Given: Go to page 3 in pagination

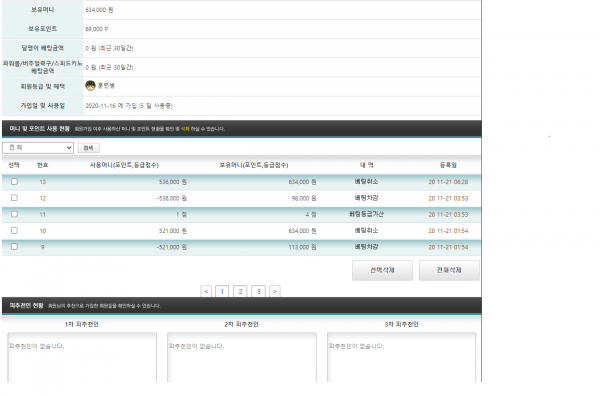Looking at the screenshot, I should (x=259, y=291).
